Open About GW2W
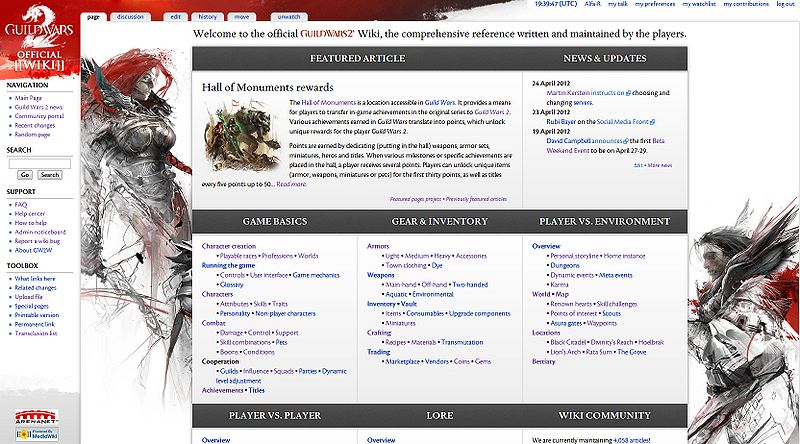Image resolution: width=800 pixels, height=444 pixels. [33, 251]
